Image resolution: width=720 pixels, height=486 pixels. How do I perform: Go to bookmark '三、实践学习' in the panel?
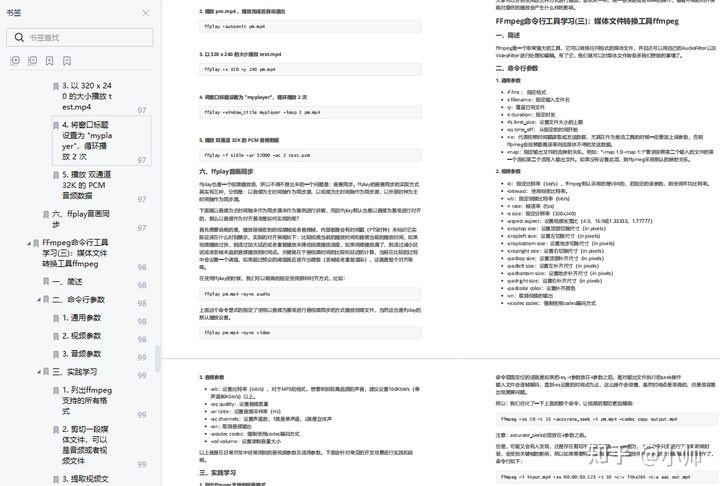74,372
